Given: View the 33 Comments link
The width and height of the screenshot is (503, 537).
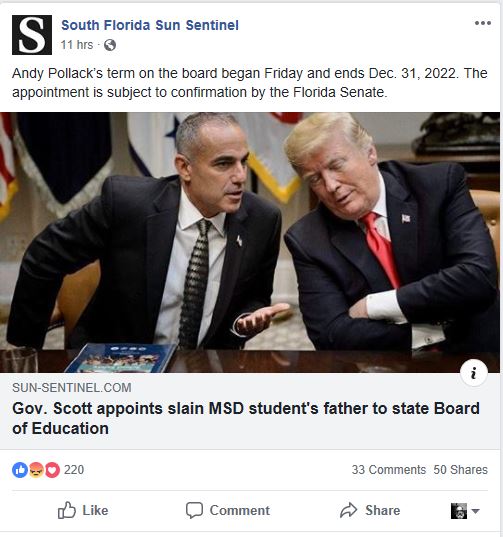Looking at the screenshot, I should (x=389, y=470).
